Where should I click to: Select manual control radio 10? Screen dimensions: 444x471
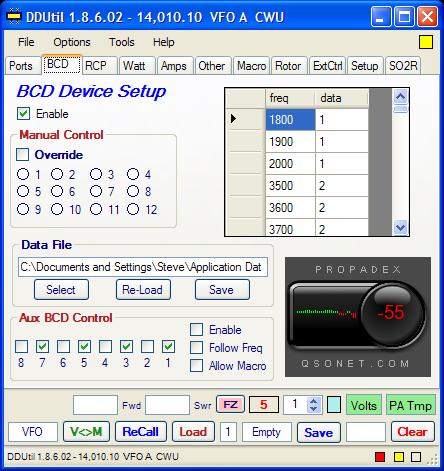[x=57, y=209]
